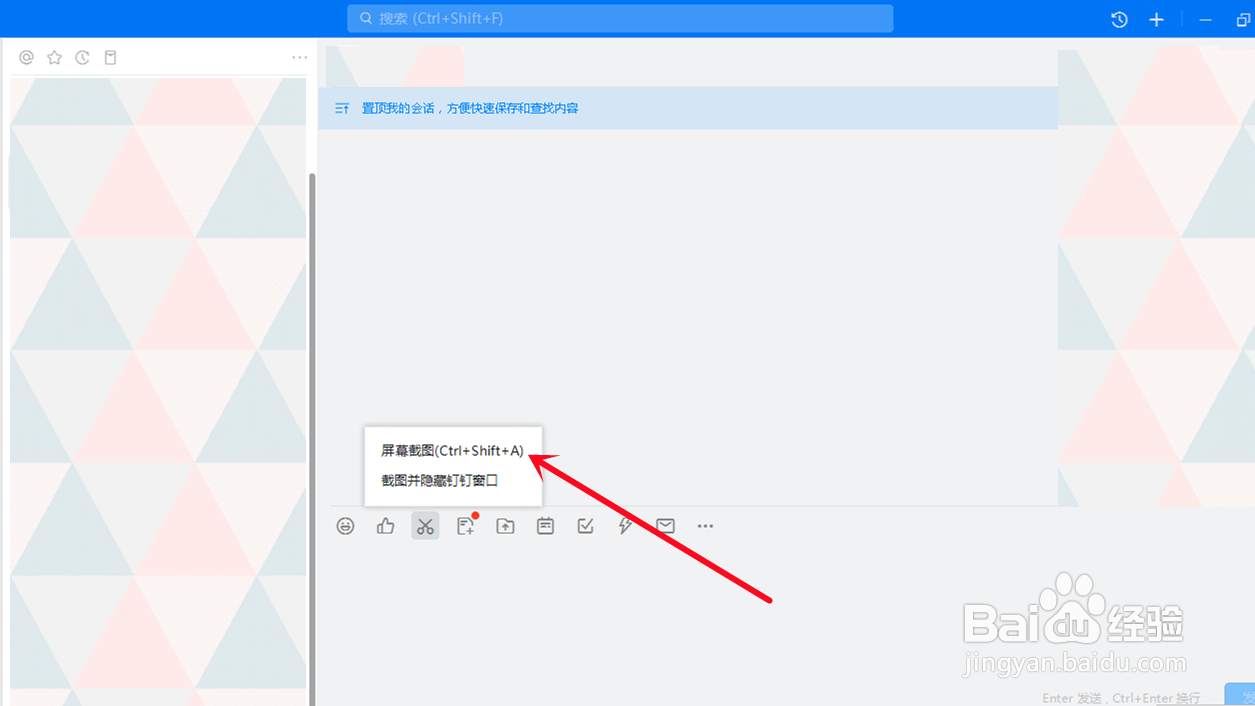Open the left panel's ellipsis menu
Image resolution: width=1255 pixels, height=706 pixels.
tap(299, 57)
